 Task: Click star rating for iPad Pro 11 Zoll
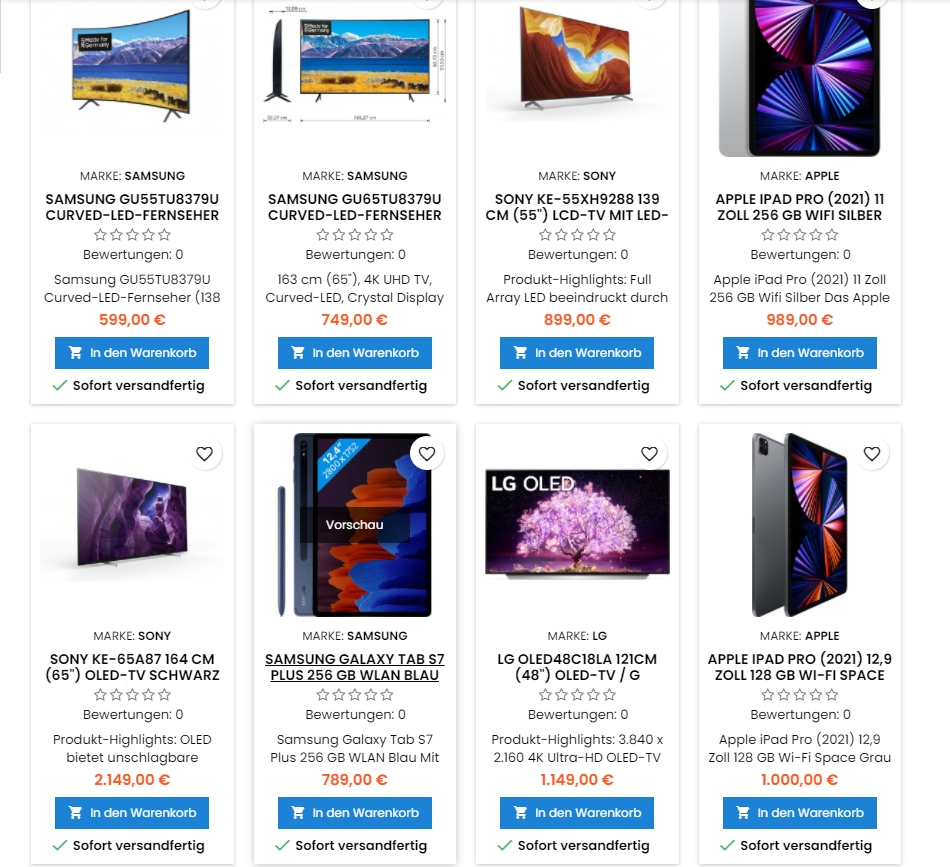(800, 234)
